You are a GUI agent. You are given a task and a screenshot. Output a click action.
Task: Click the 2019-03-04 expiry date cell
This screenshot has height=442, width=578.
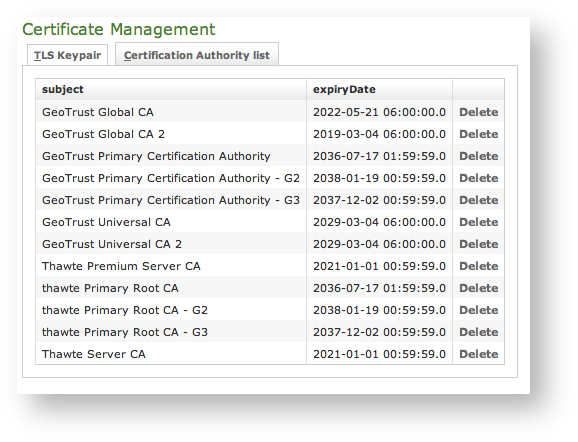379,134
